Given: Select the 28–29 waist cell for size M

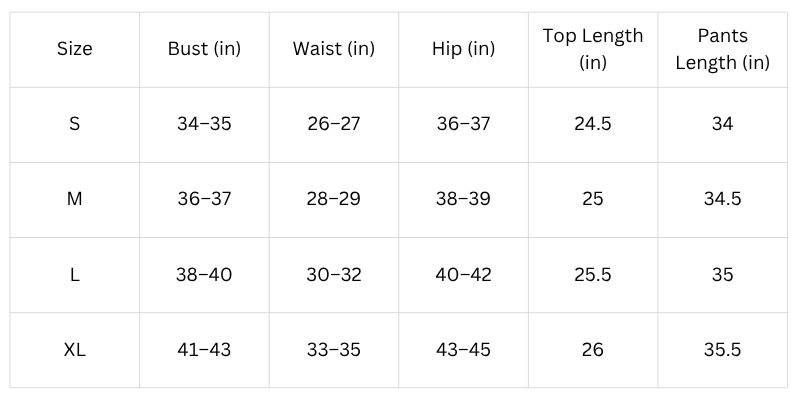Looking at the screenshot, I should point(334,199).
